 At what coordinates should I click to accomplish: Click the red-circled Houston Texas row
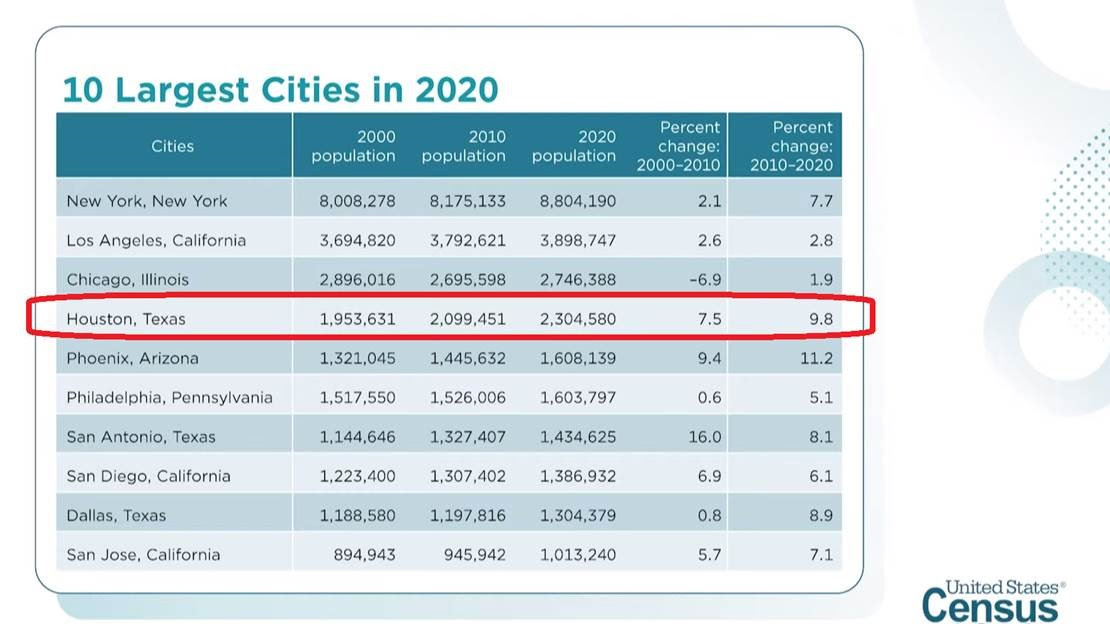click(x=450, y=319)
